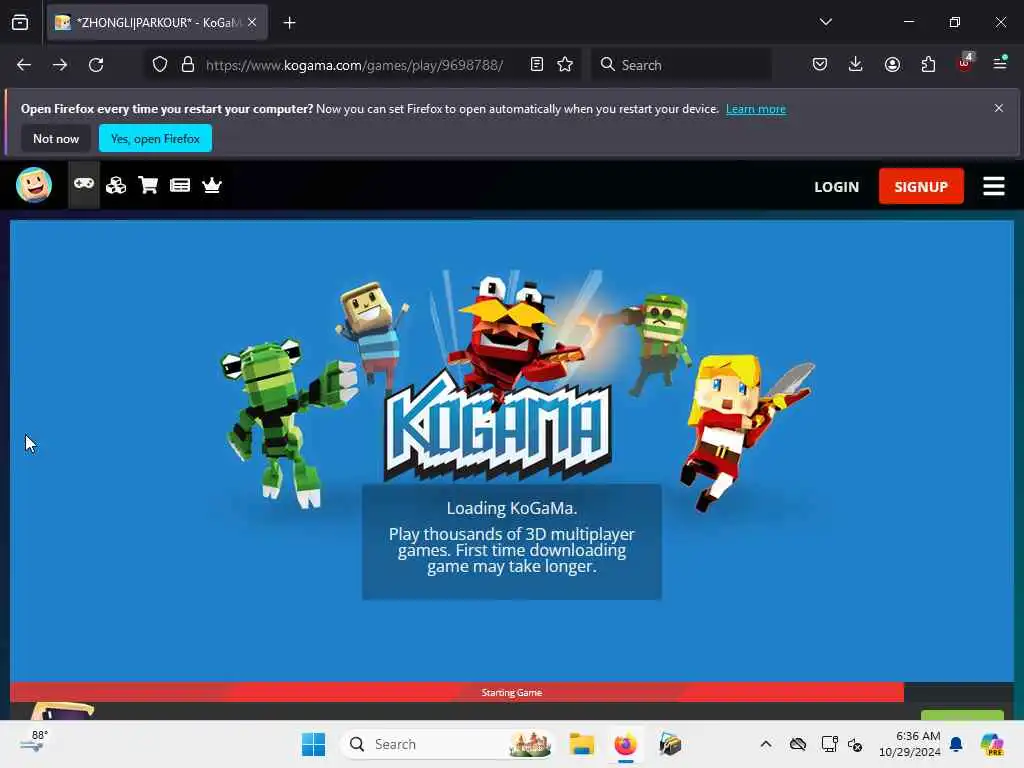The image size is (1024, 768).
Task: Dismiss the Firefox notification bar
Action: 999,108
